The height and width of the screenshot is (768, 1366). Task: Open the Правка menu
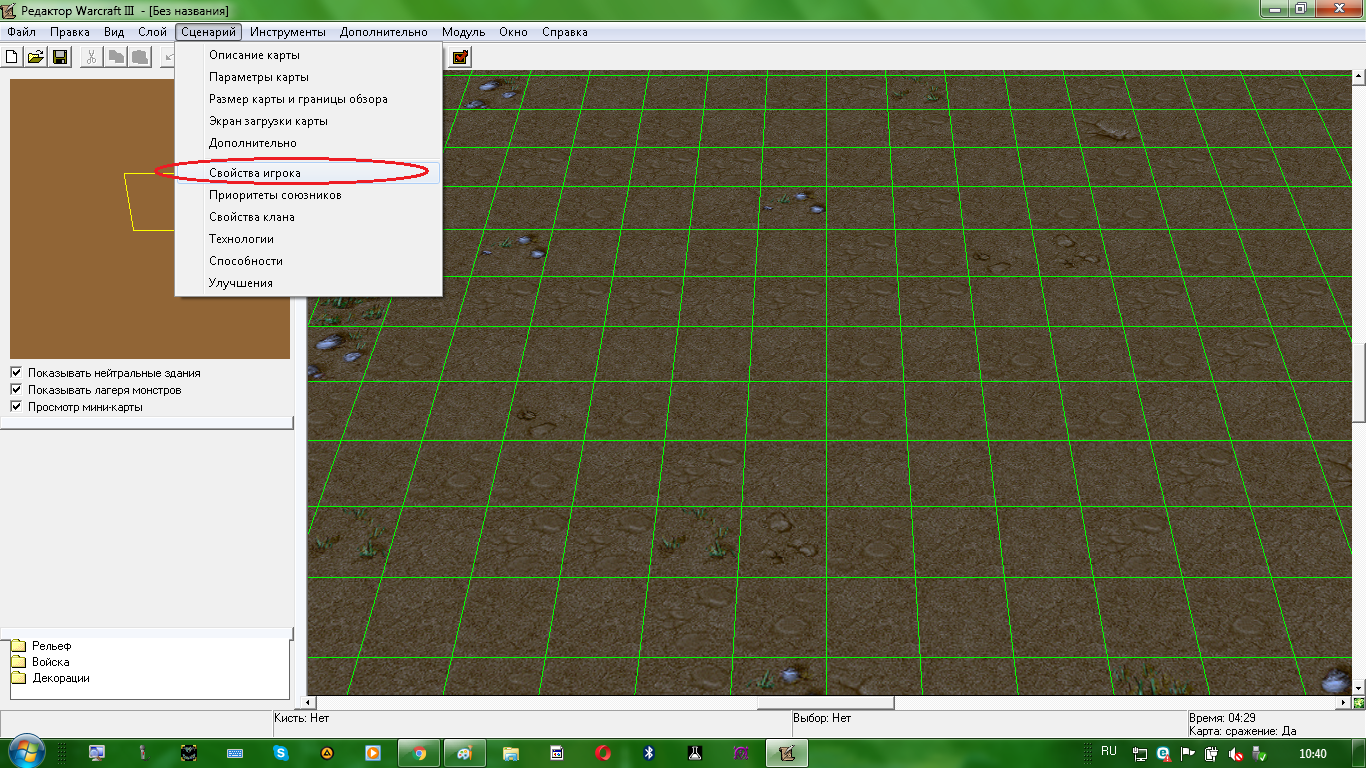(x=70, y=32)
